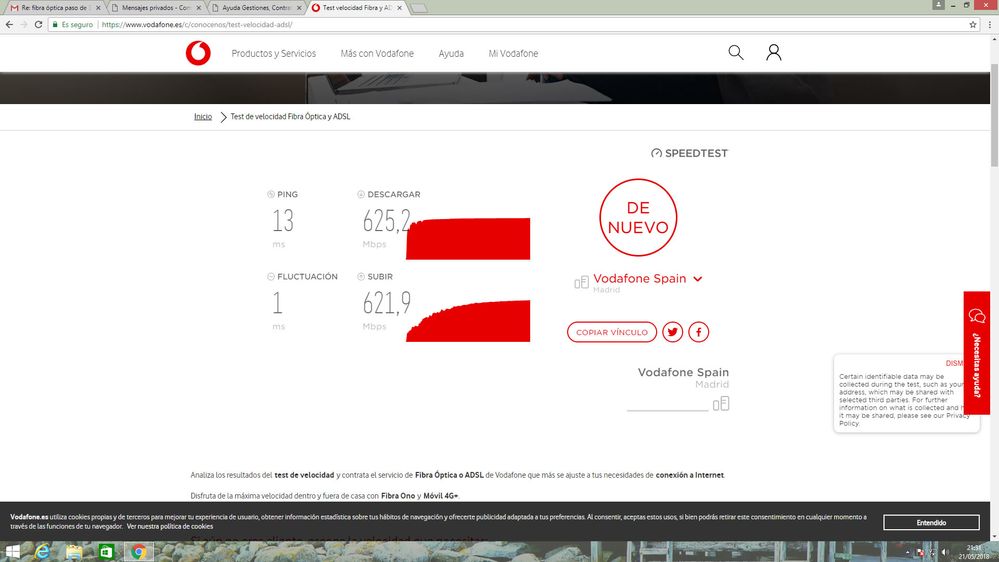The width and height of the screenshot is (999, 562).
Task: Click the Vodafone logo in header
Action: point(198,54)
